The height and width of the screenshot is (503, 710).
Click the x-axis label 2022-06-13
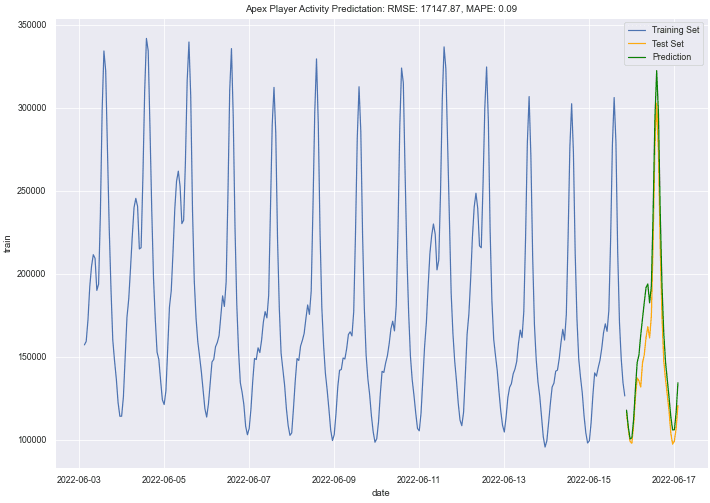pos(504,480)
